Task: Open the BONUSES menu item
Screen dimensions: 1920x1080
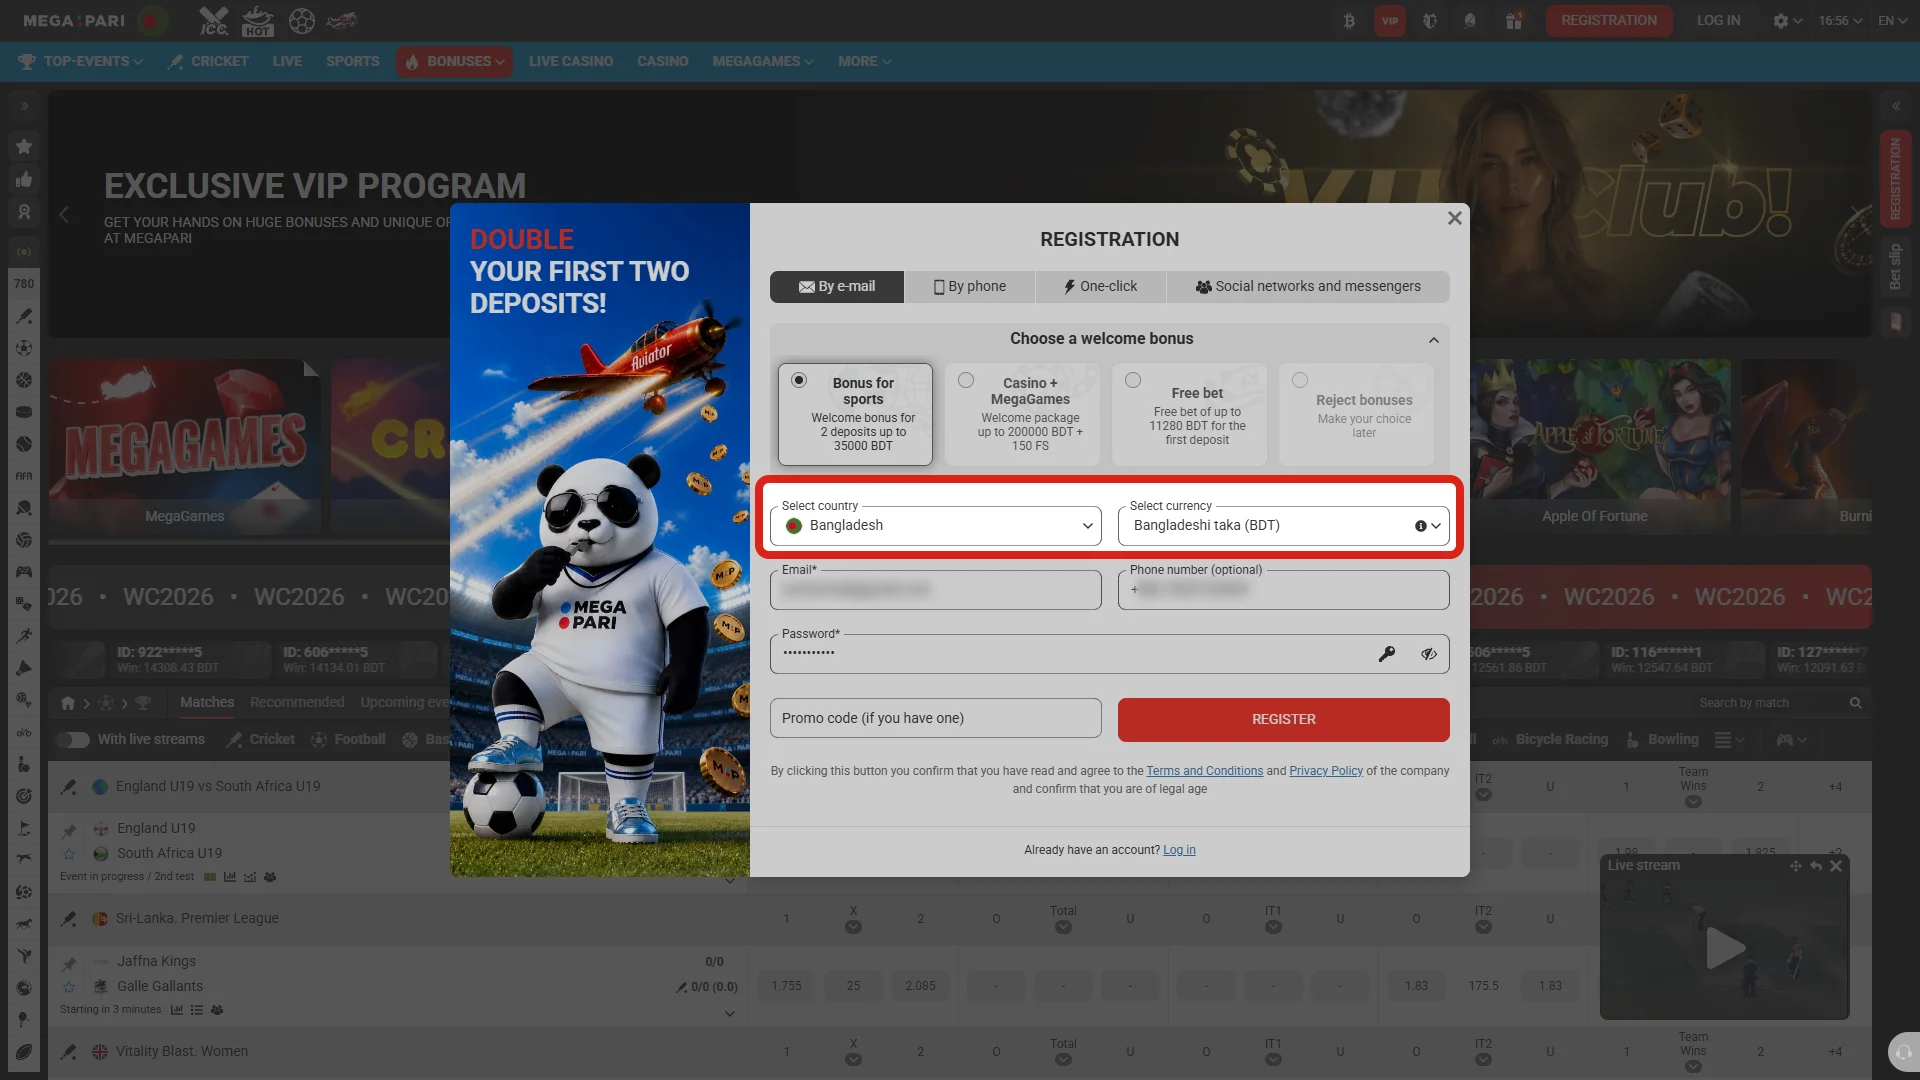Action: pos(455,61)
